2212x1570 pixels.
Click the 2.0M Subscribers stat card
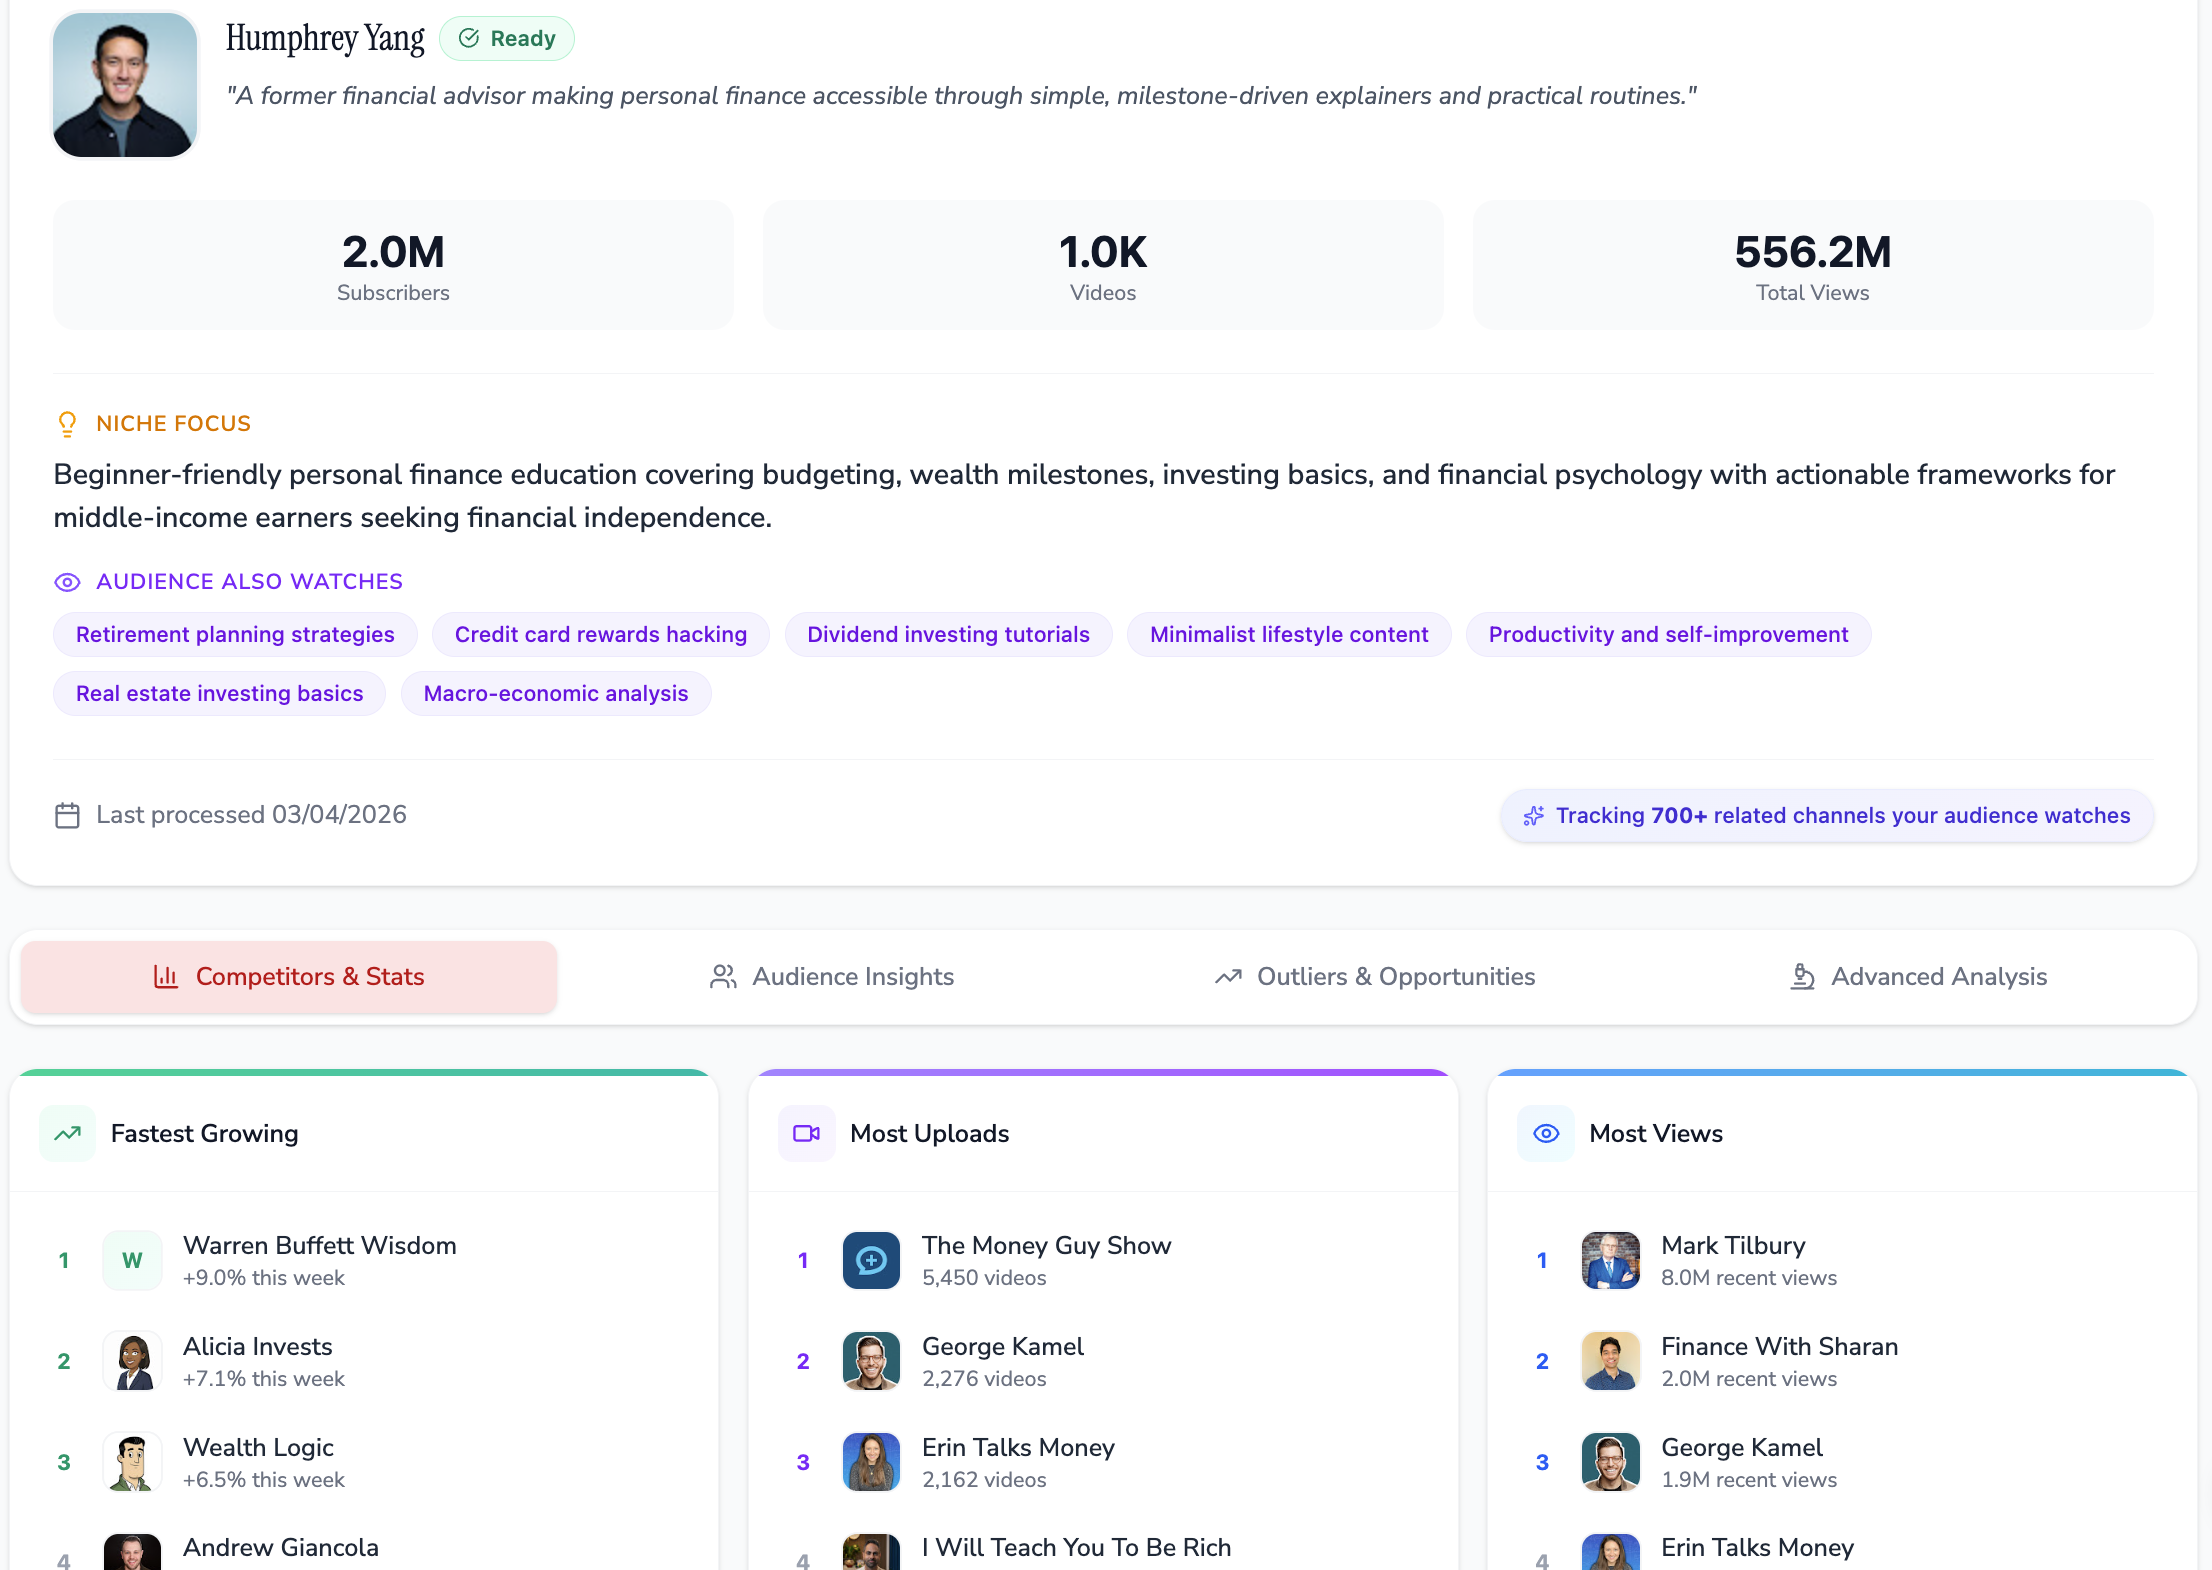393,265
